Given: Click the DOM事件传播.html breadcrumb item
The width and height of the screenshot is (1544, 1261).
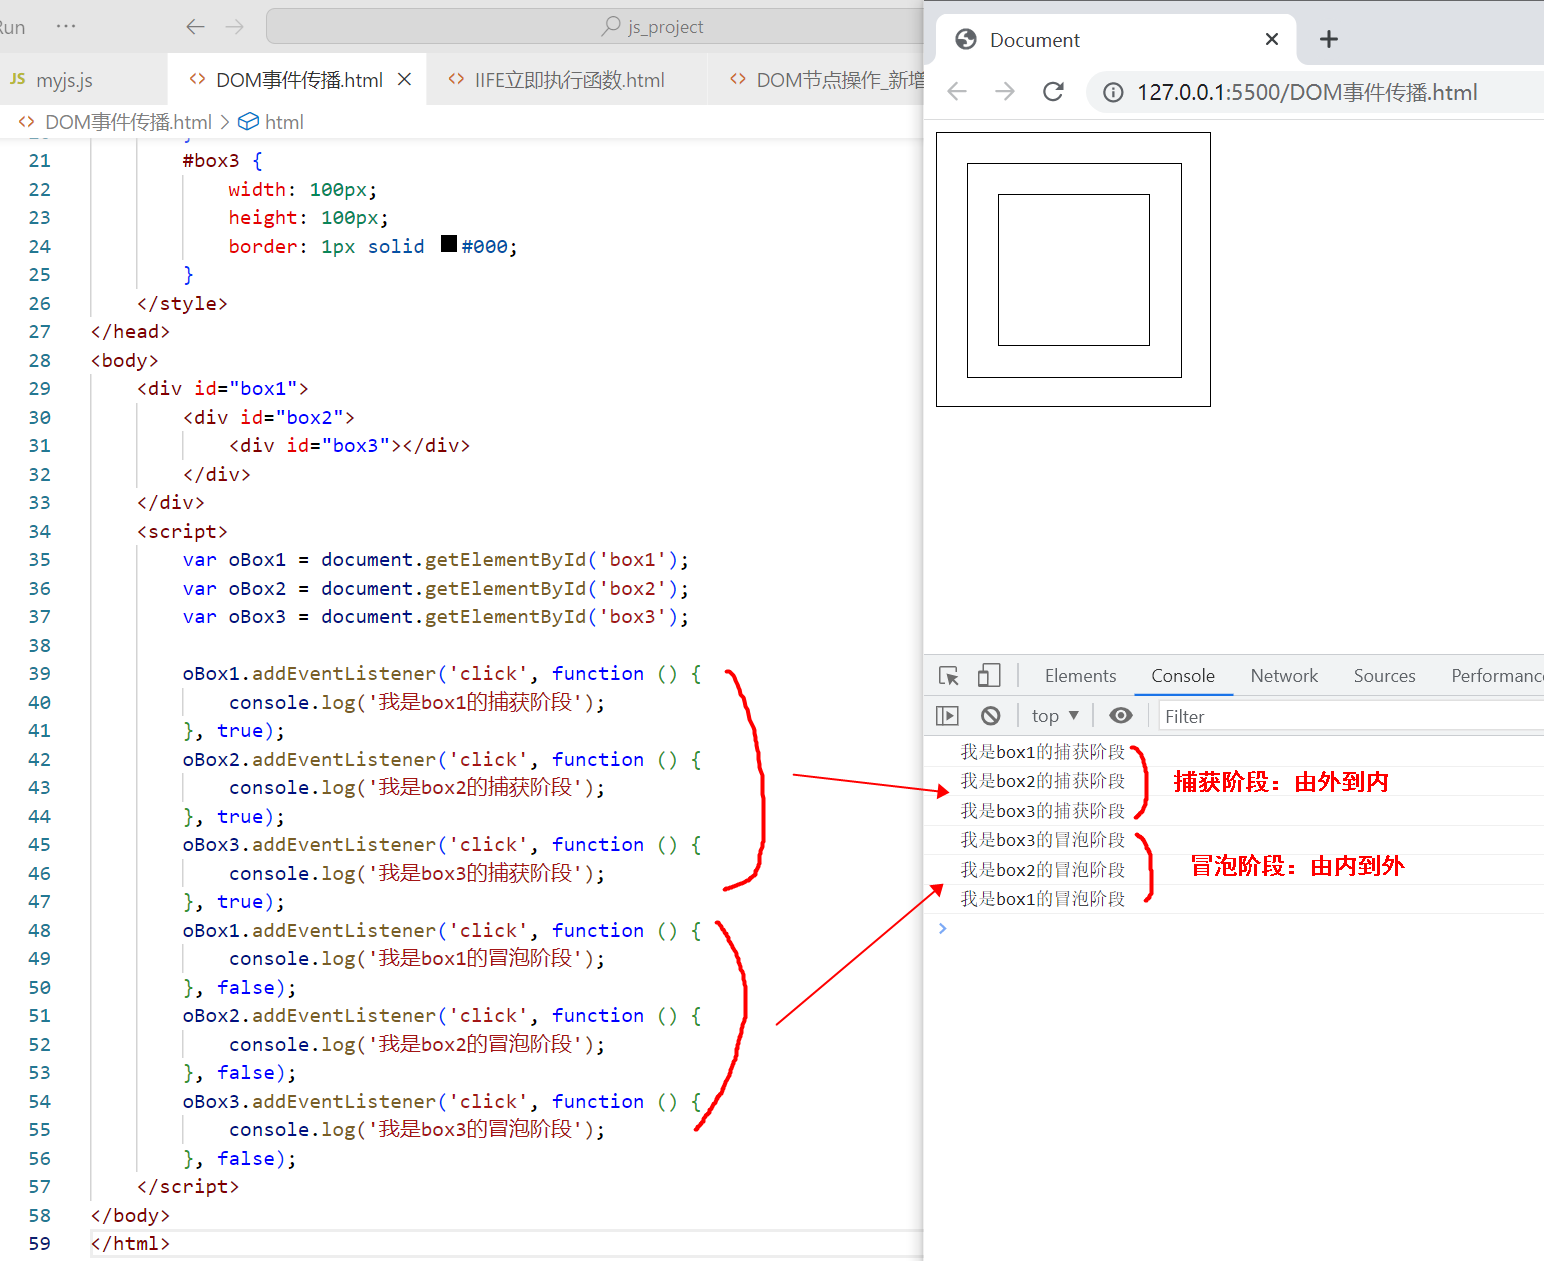Looking at the screenshot, I should tap(128, 122).
